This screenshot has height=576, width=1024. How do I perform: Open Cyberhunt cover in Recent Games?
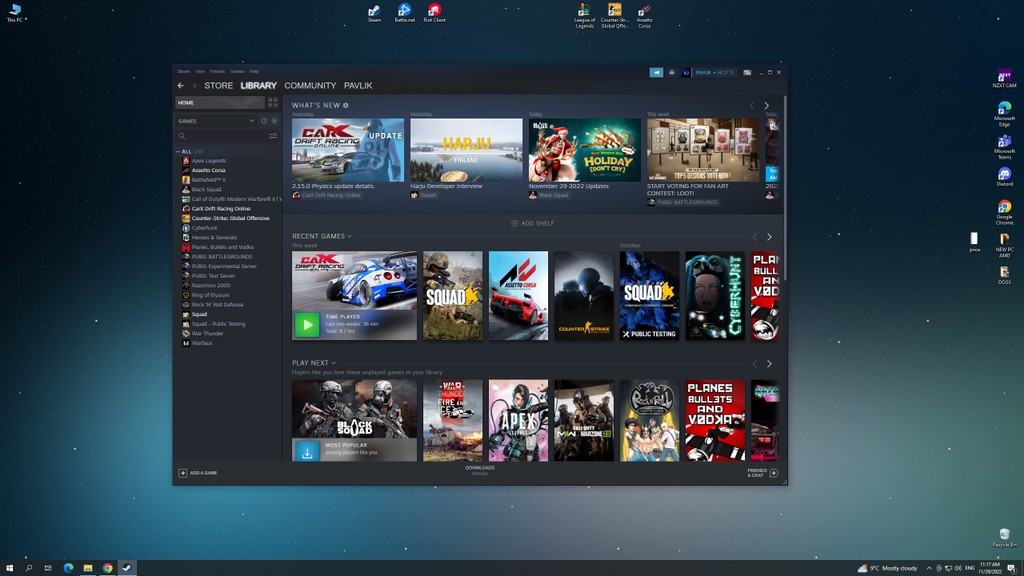tap(715, 295)
